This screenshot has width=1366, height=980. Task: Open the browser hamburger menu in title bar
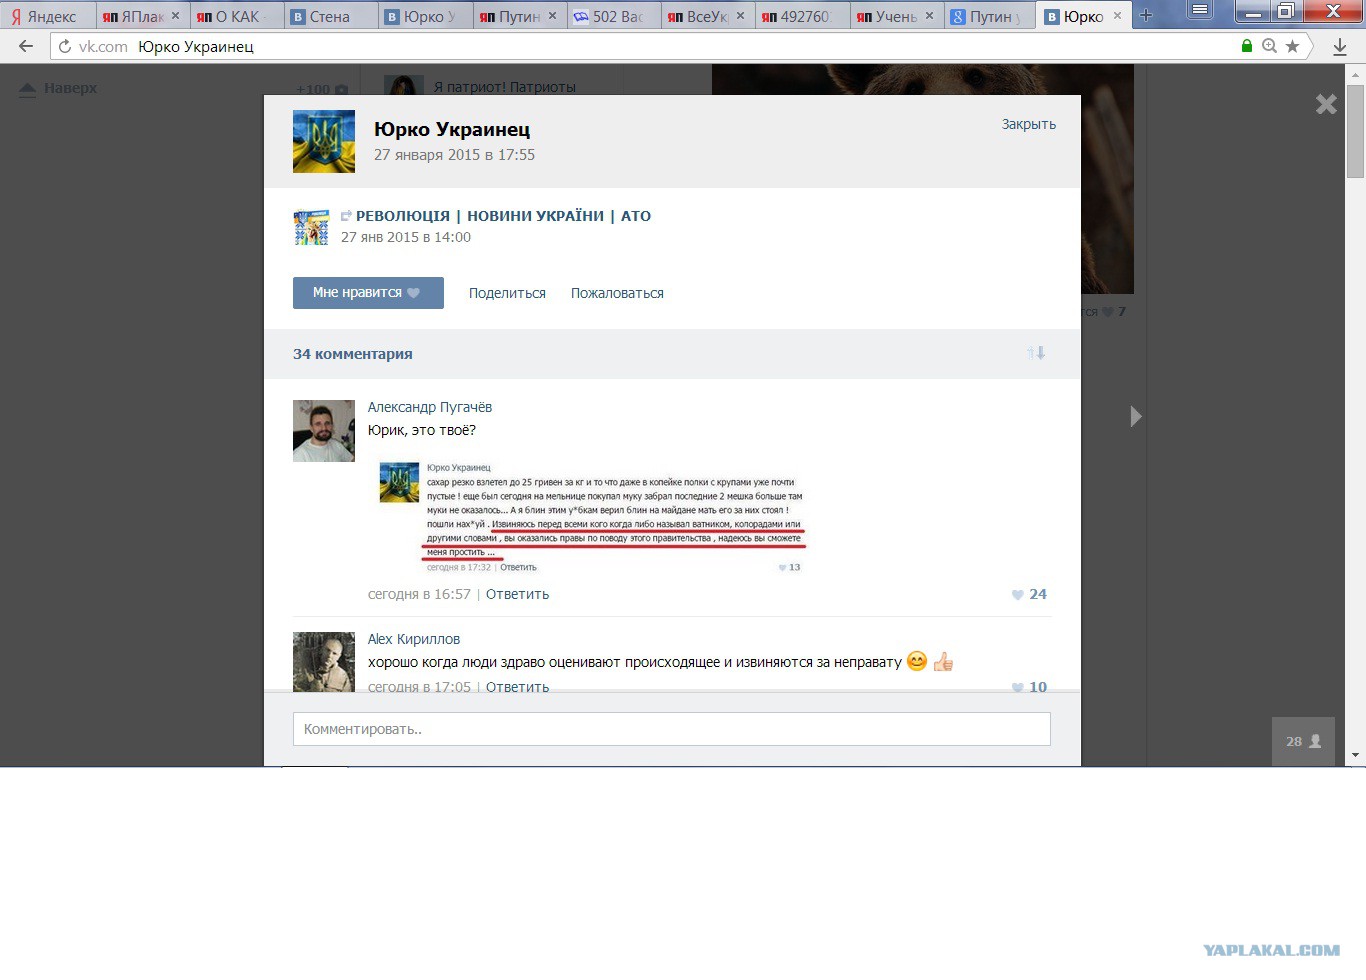point(1200,11)
